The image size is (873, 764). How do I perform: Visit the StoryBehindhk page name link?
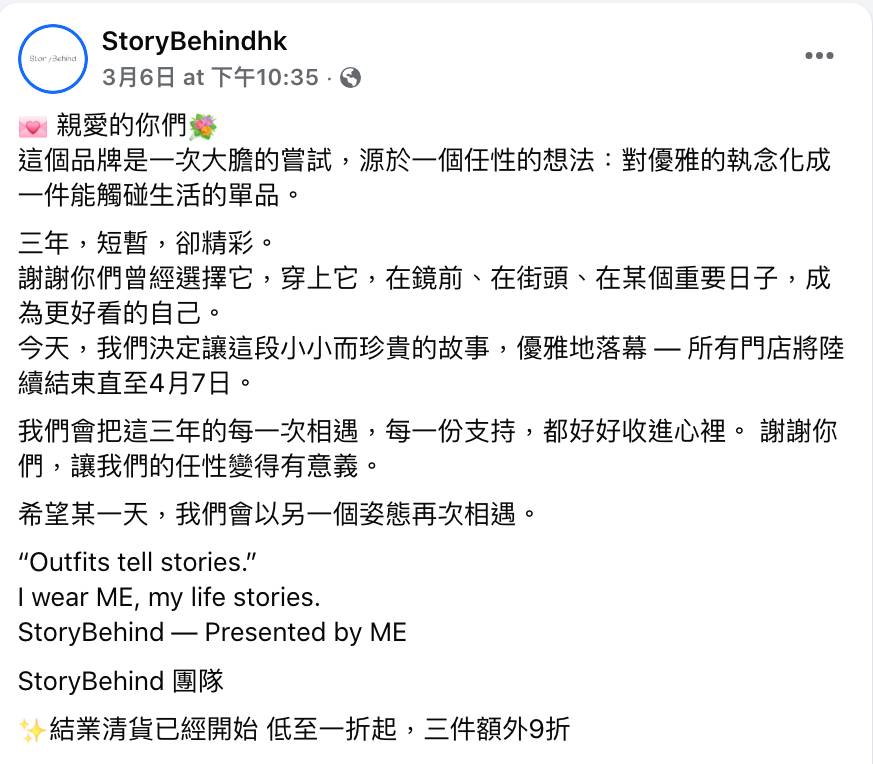[194, 41]
